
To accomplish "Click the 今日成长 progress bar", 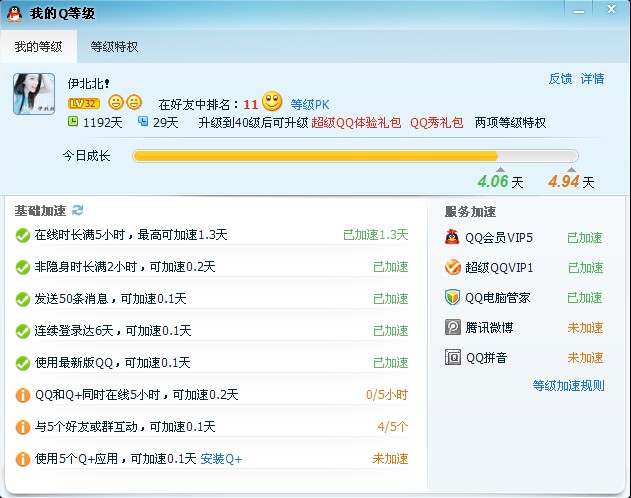I will tap(355, 156).
